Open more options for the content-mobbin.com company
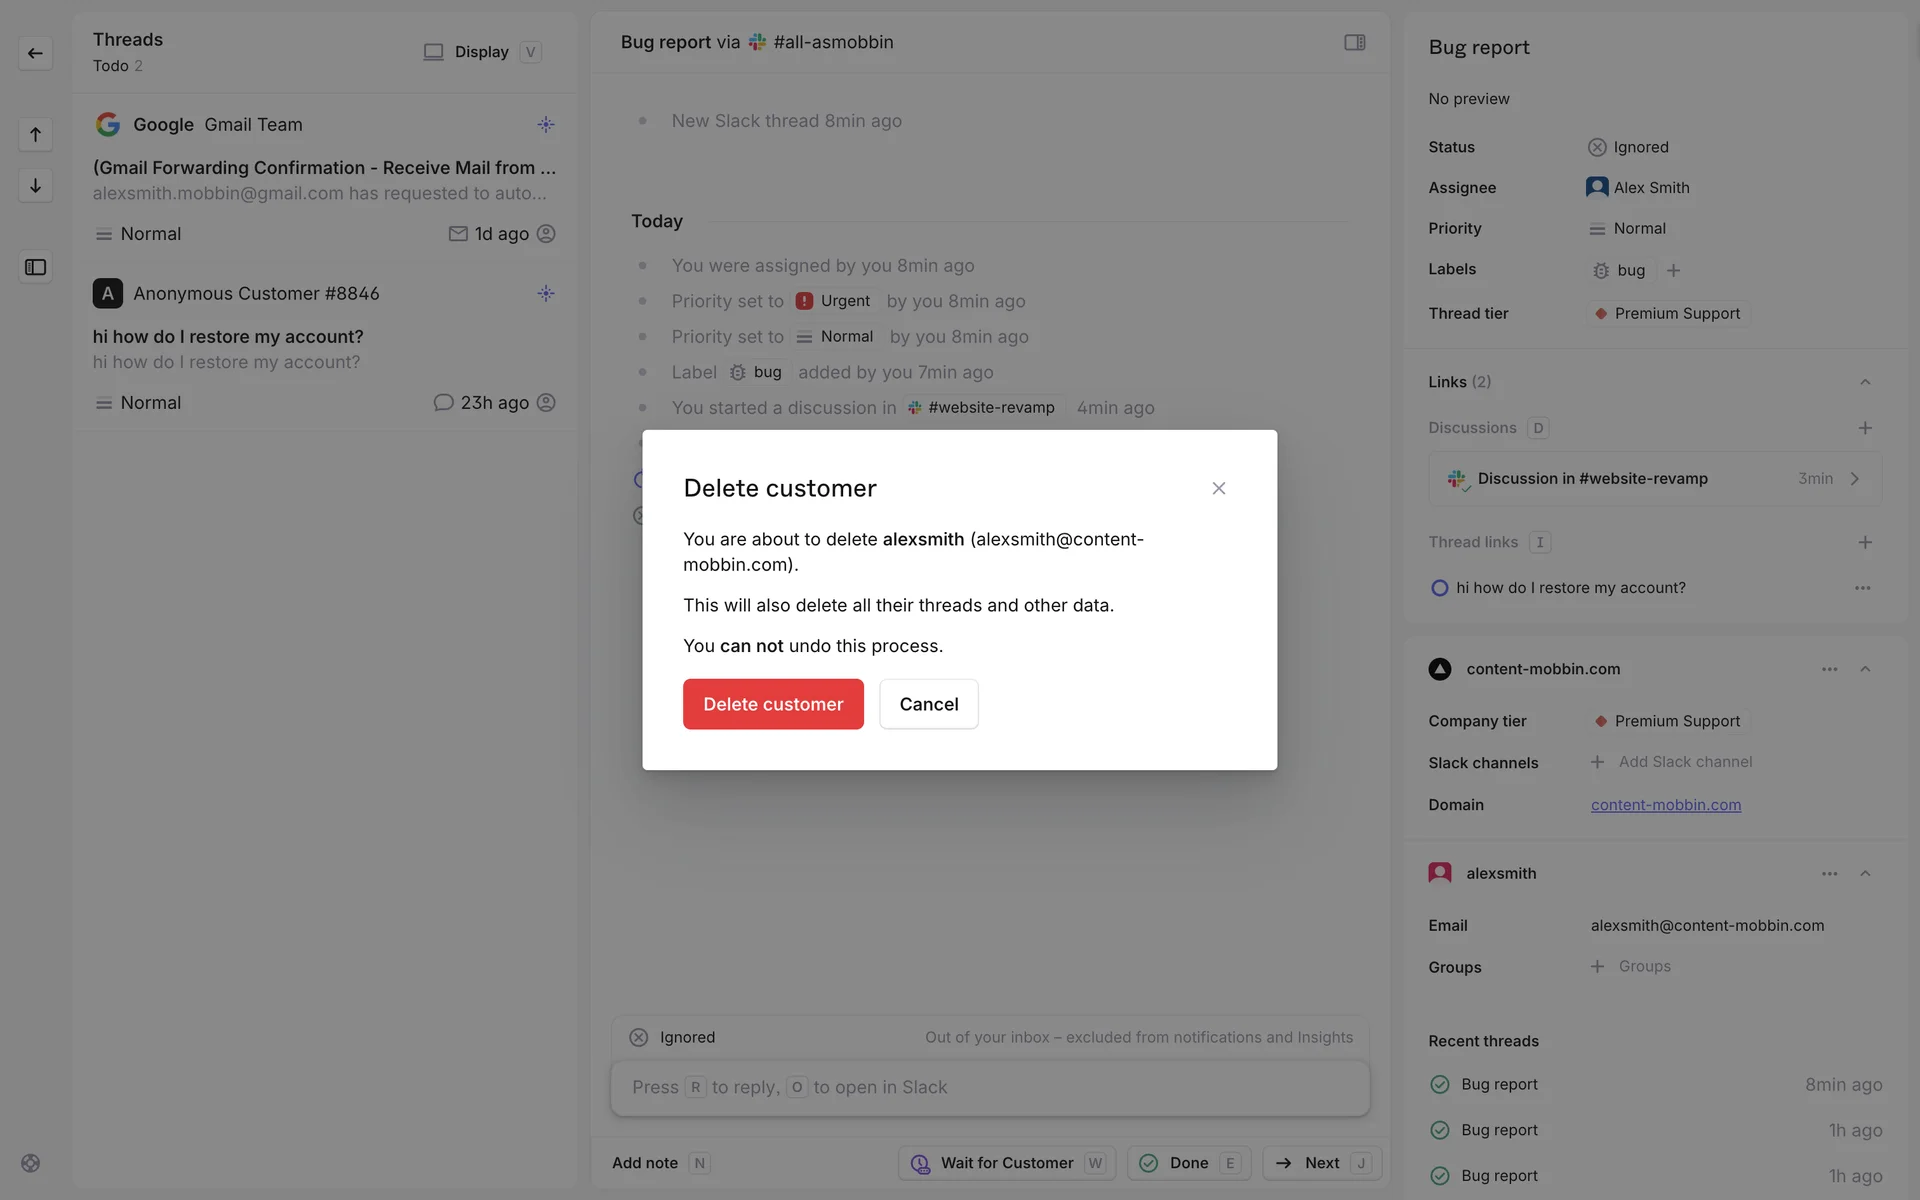Screen dimensions: 1920x1200 (x=1829, y=669)
